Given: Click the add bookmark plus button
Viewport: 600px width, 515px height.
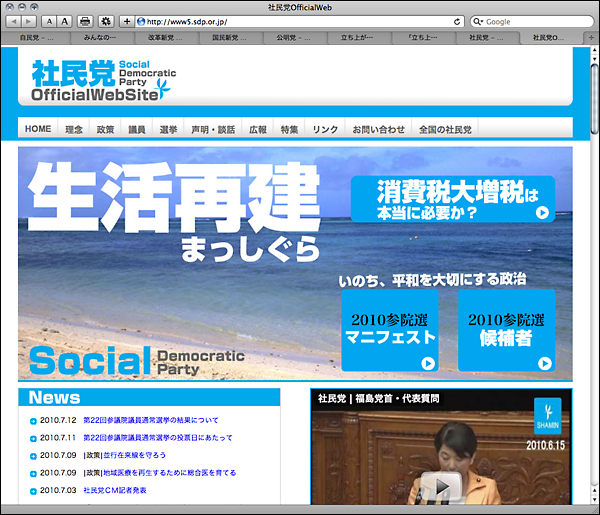Looking at the screenshot, I should [x=127, y=21].
